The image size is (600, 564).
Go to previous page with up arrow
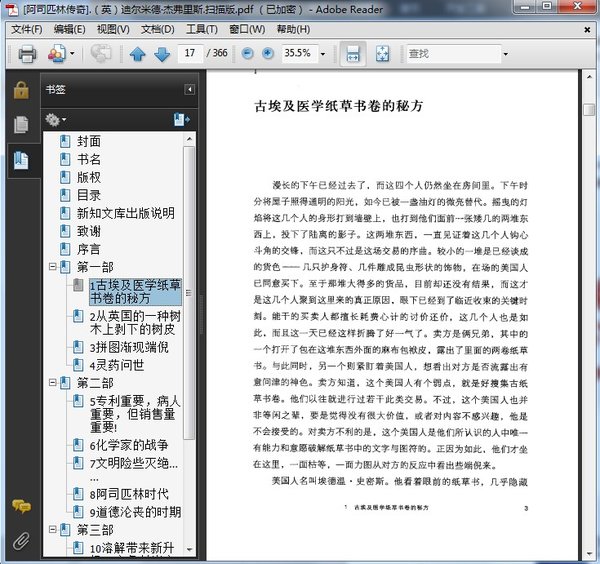point(137,53)
